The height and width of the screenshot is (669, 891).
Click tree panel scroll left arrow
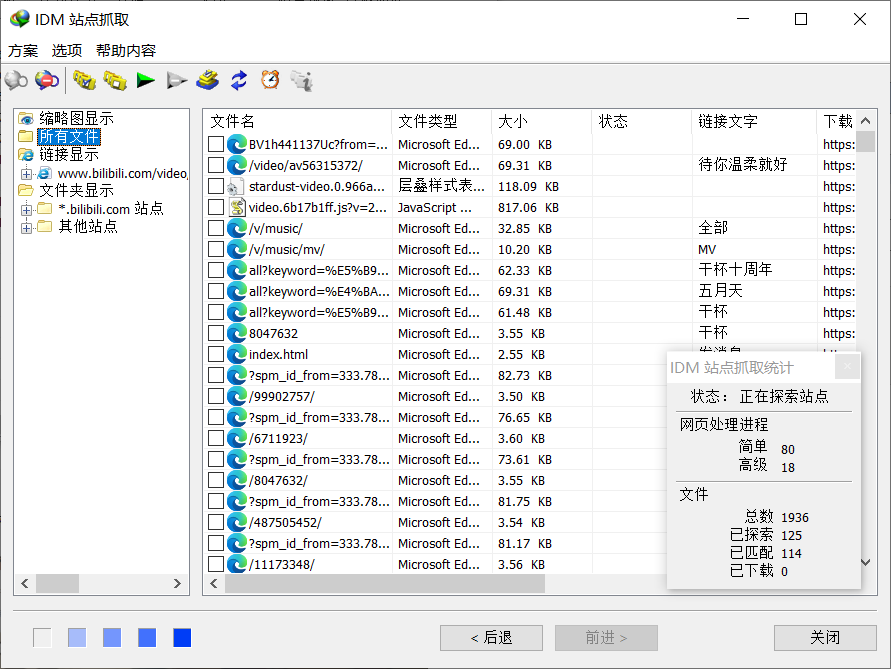pos(25,583)
